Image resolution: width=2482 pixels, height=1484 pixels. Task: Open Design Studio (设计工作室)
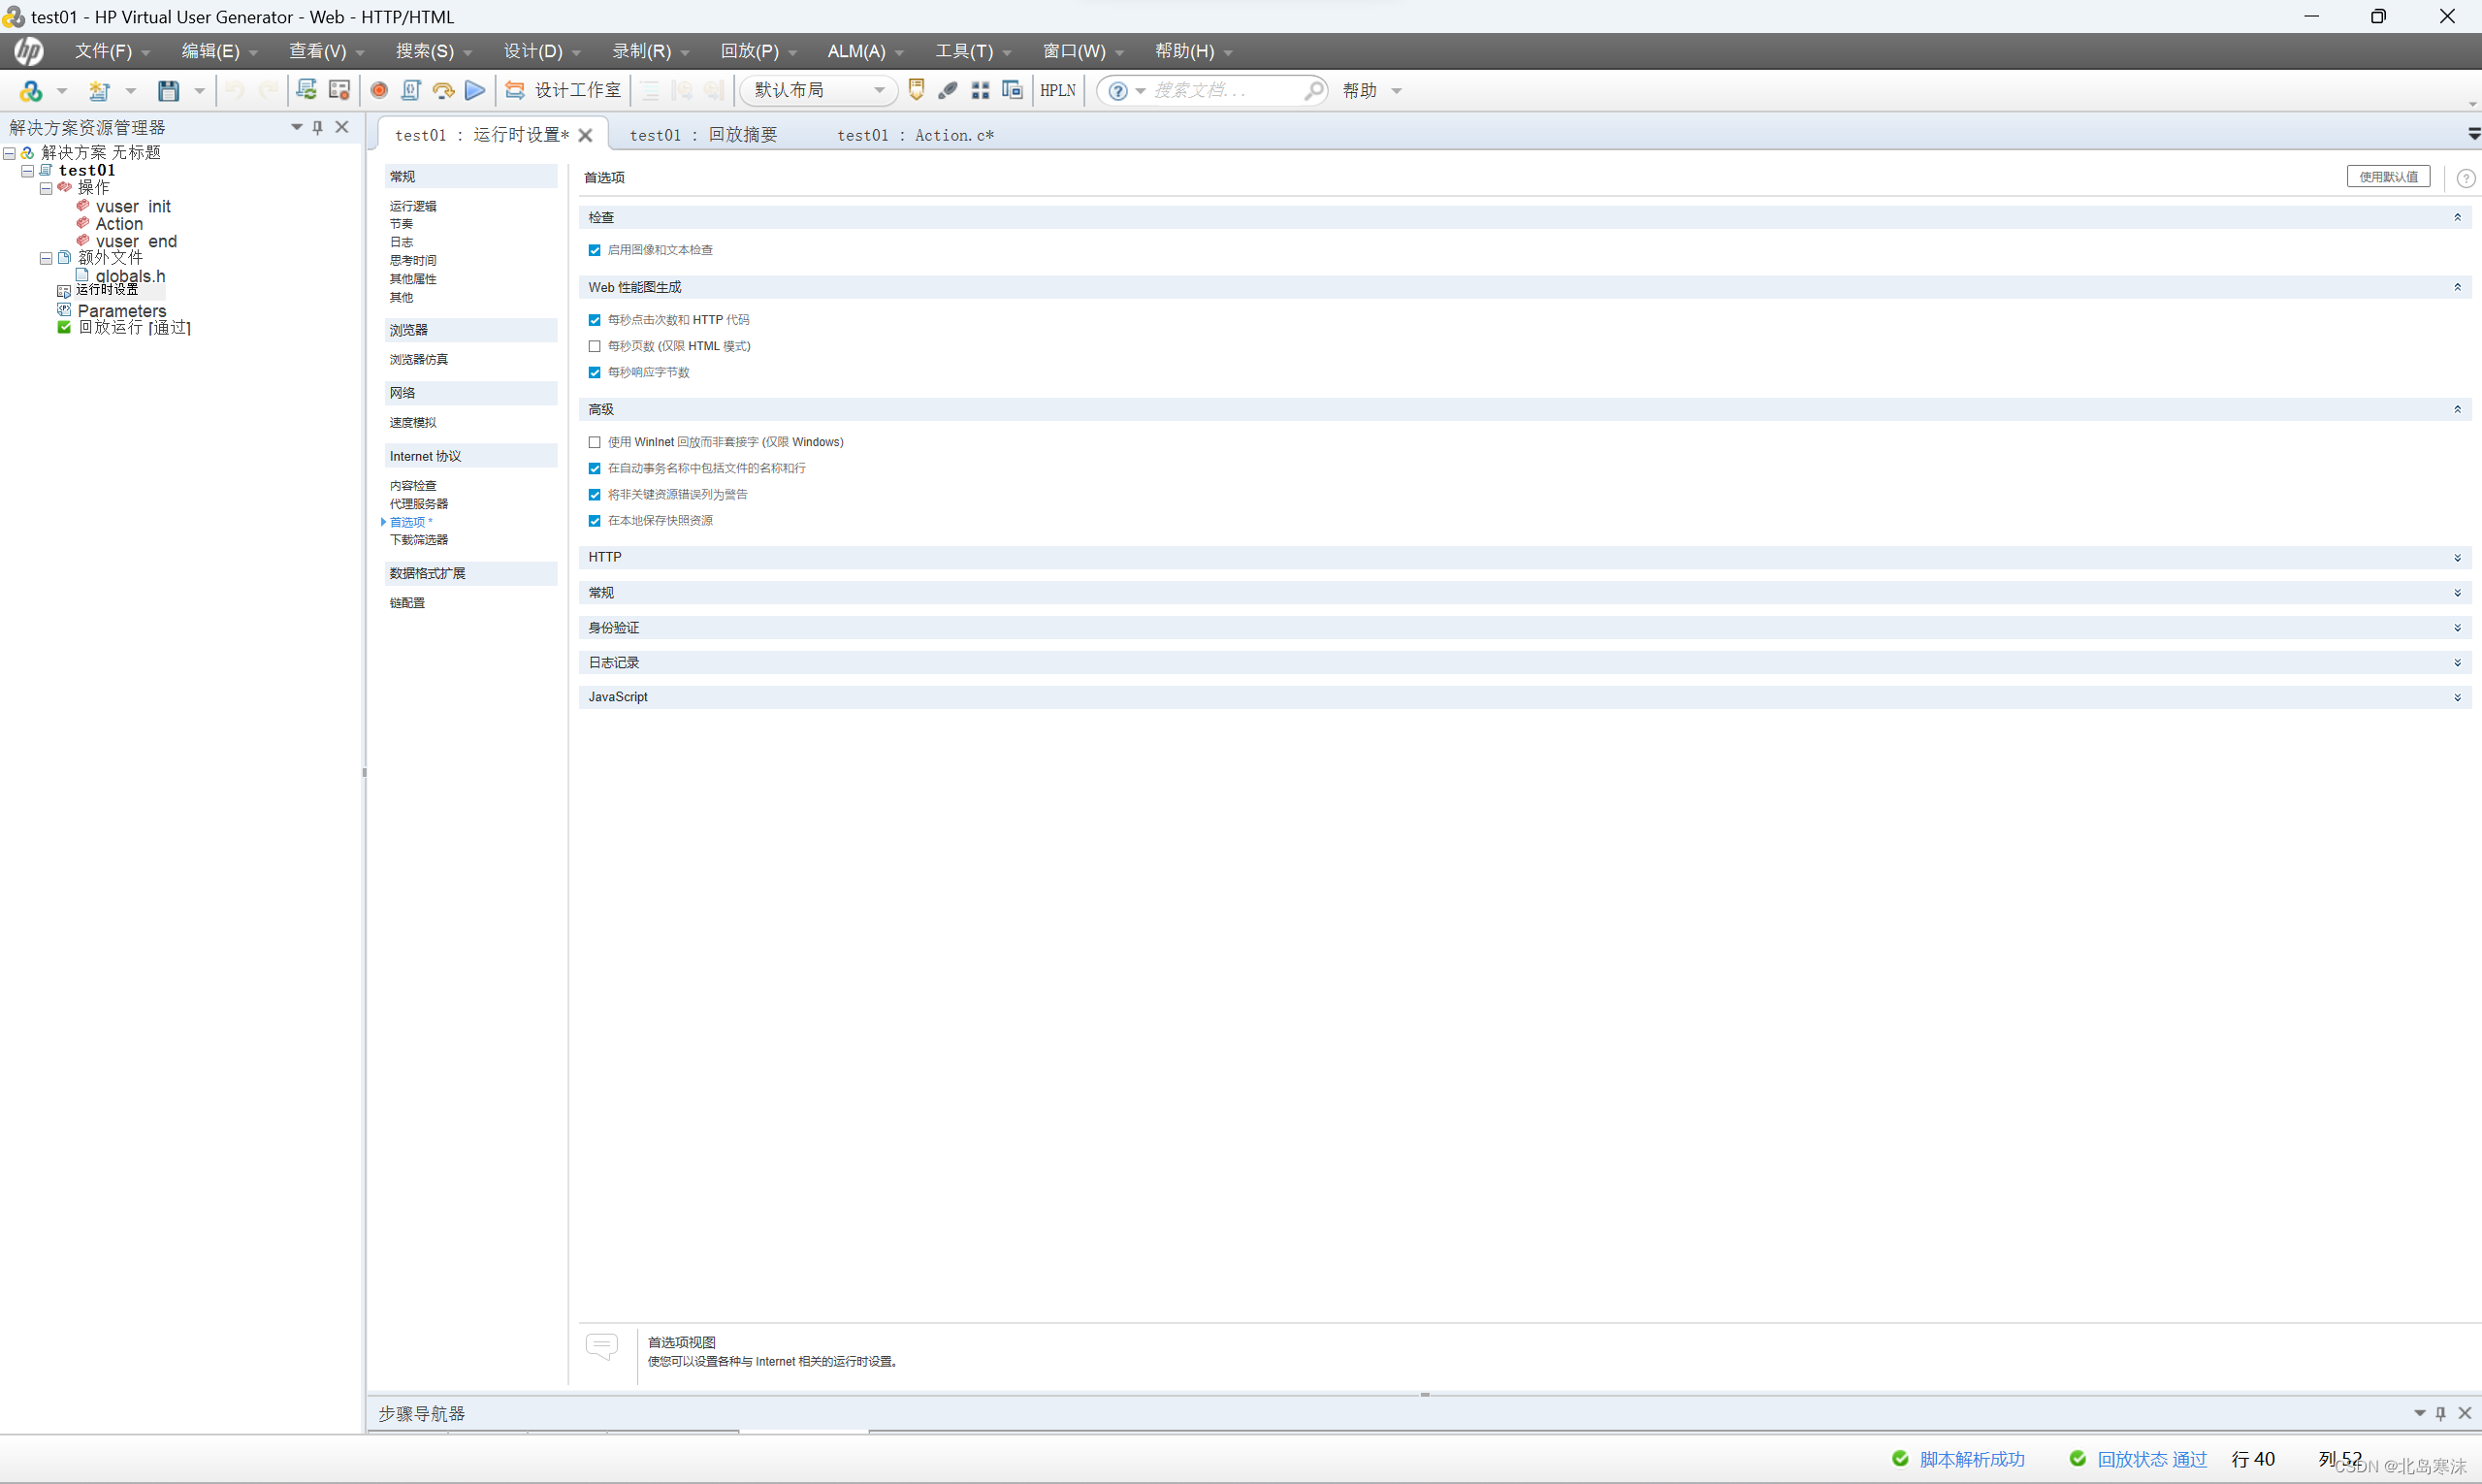coord(564,91)
